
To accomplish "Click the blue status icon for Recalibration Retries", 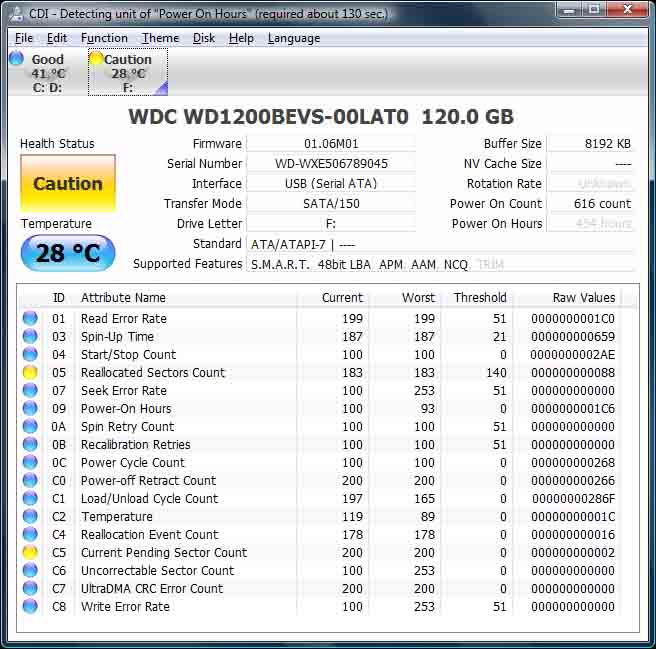I will (x=30, y=444).
